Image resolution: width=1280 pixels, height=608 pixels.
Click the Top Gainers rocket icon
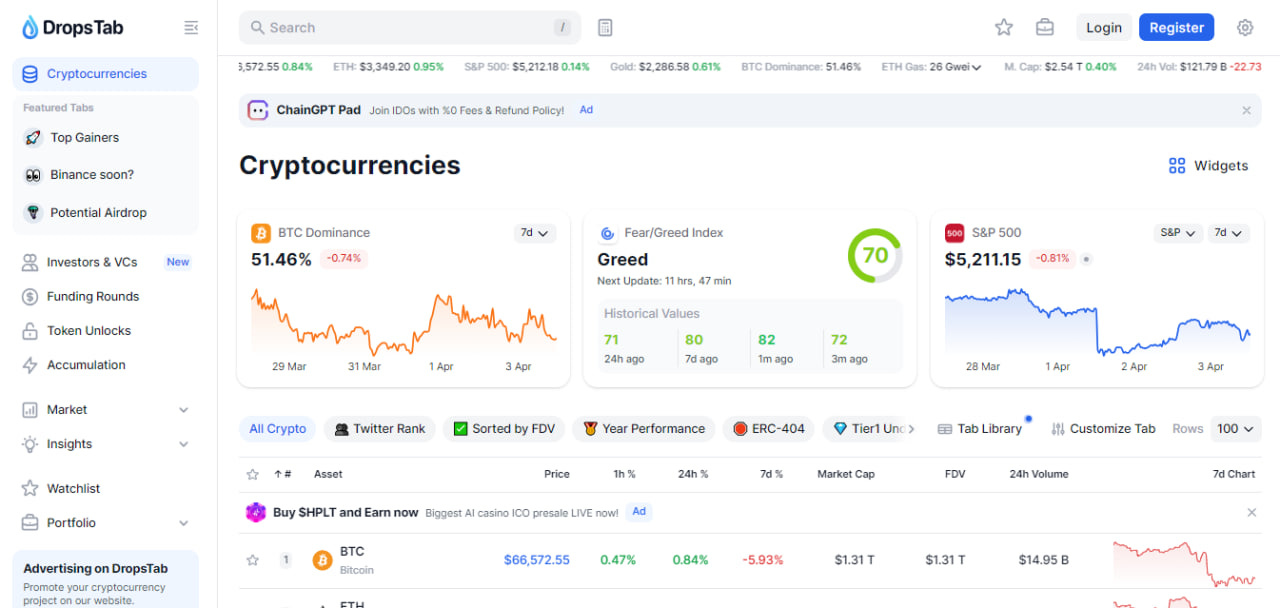click(33, 138)
